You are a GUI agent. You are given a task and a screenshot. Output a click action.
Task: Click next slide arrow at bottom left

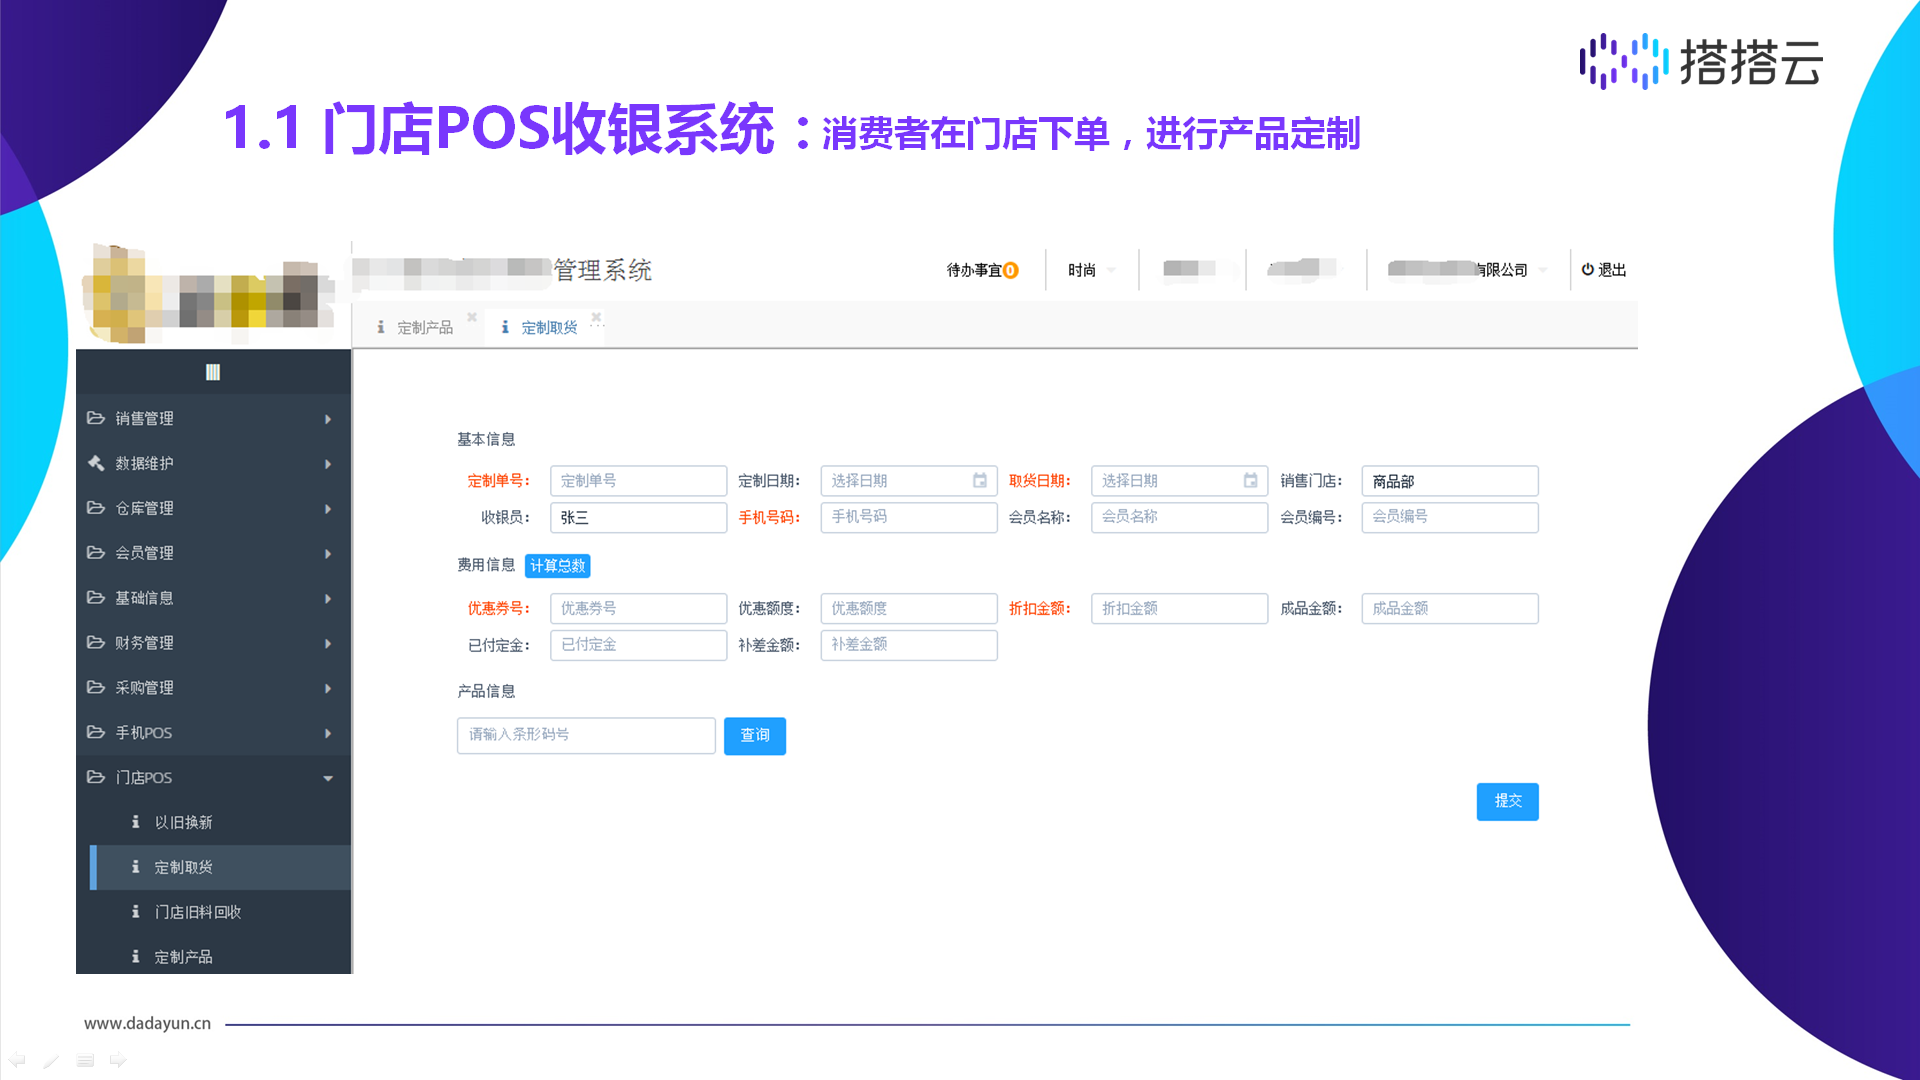pos(118,1060)
